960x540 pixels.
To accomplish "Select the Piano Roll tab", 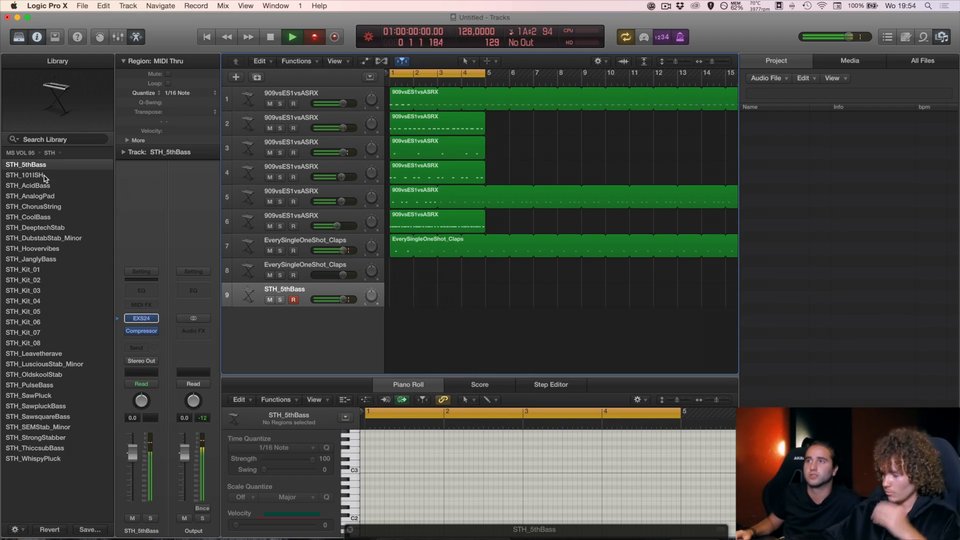I will click(x=408, y=384).
